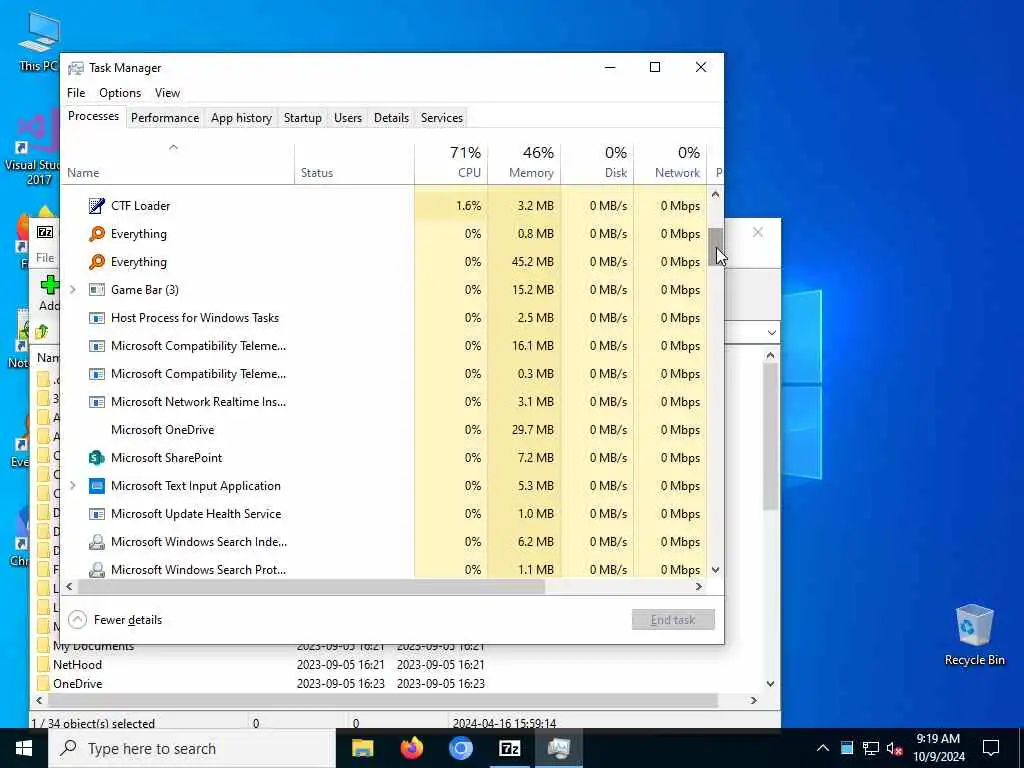Click the Microsoft SharePoint process icon
This screenshot has height=768, width=1024.
click(97, 458)
